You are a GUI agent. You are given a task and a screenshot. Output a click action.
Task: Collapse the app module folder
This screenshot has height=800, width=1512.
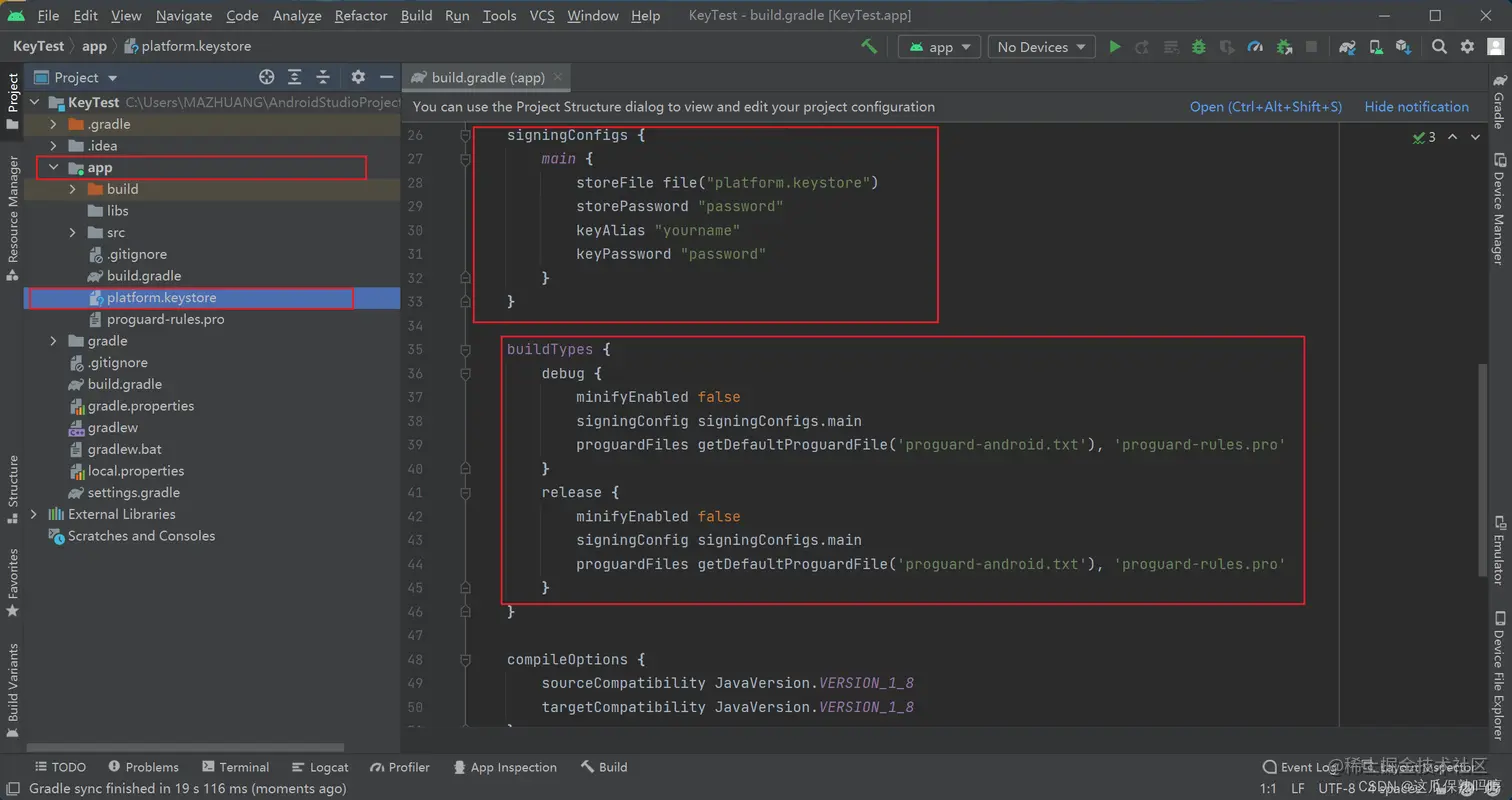54,168
